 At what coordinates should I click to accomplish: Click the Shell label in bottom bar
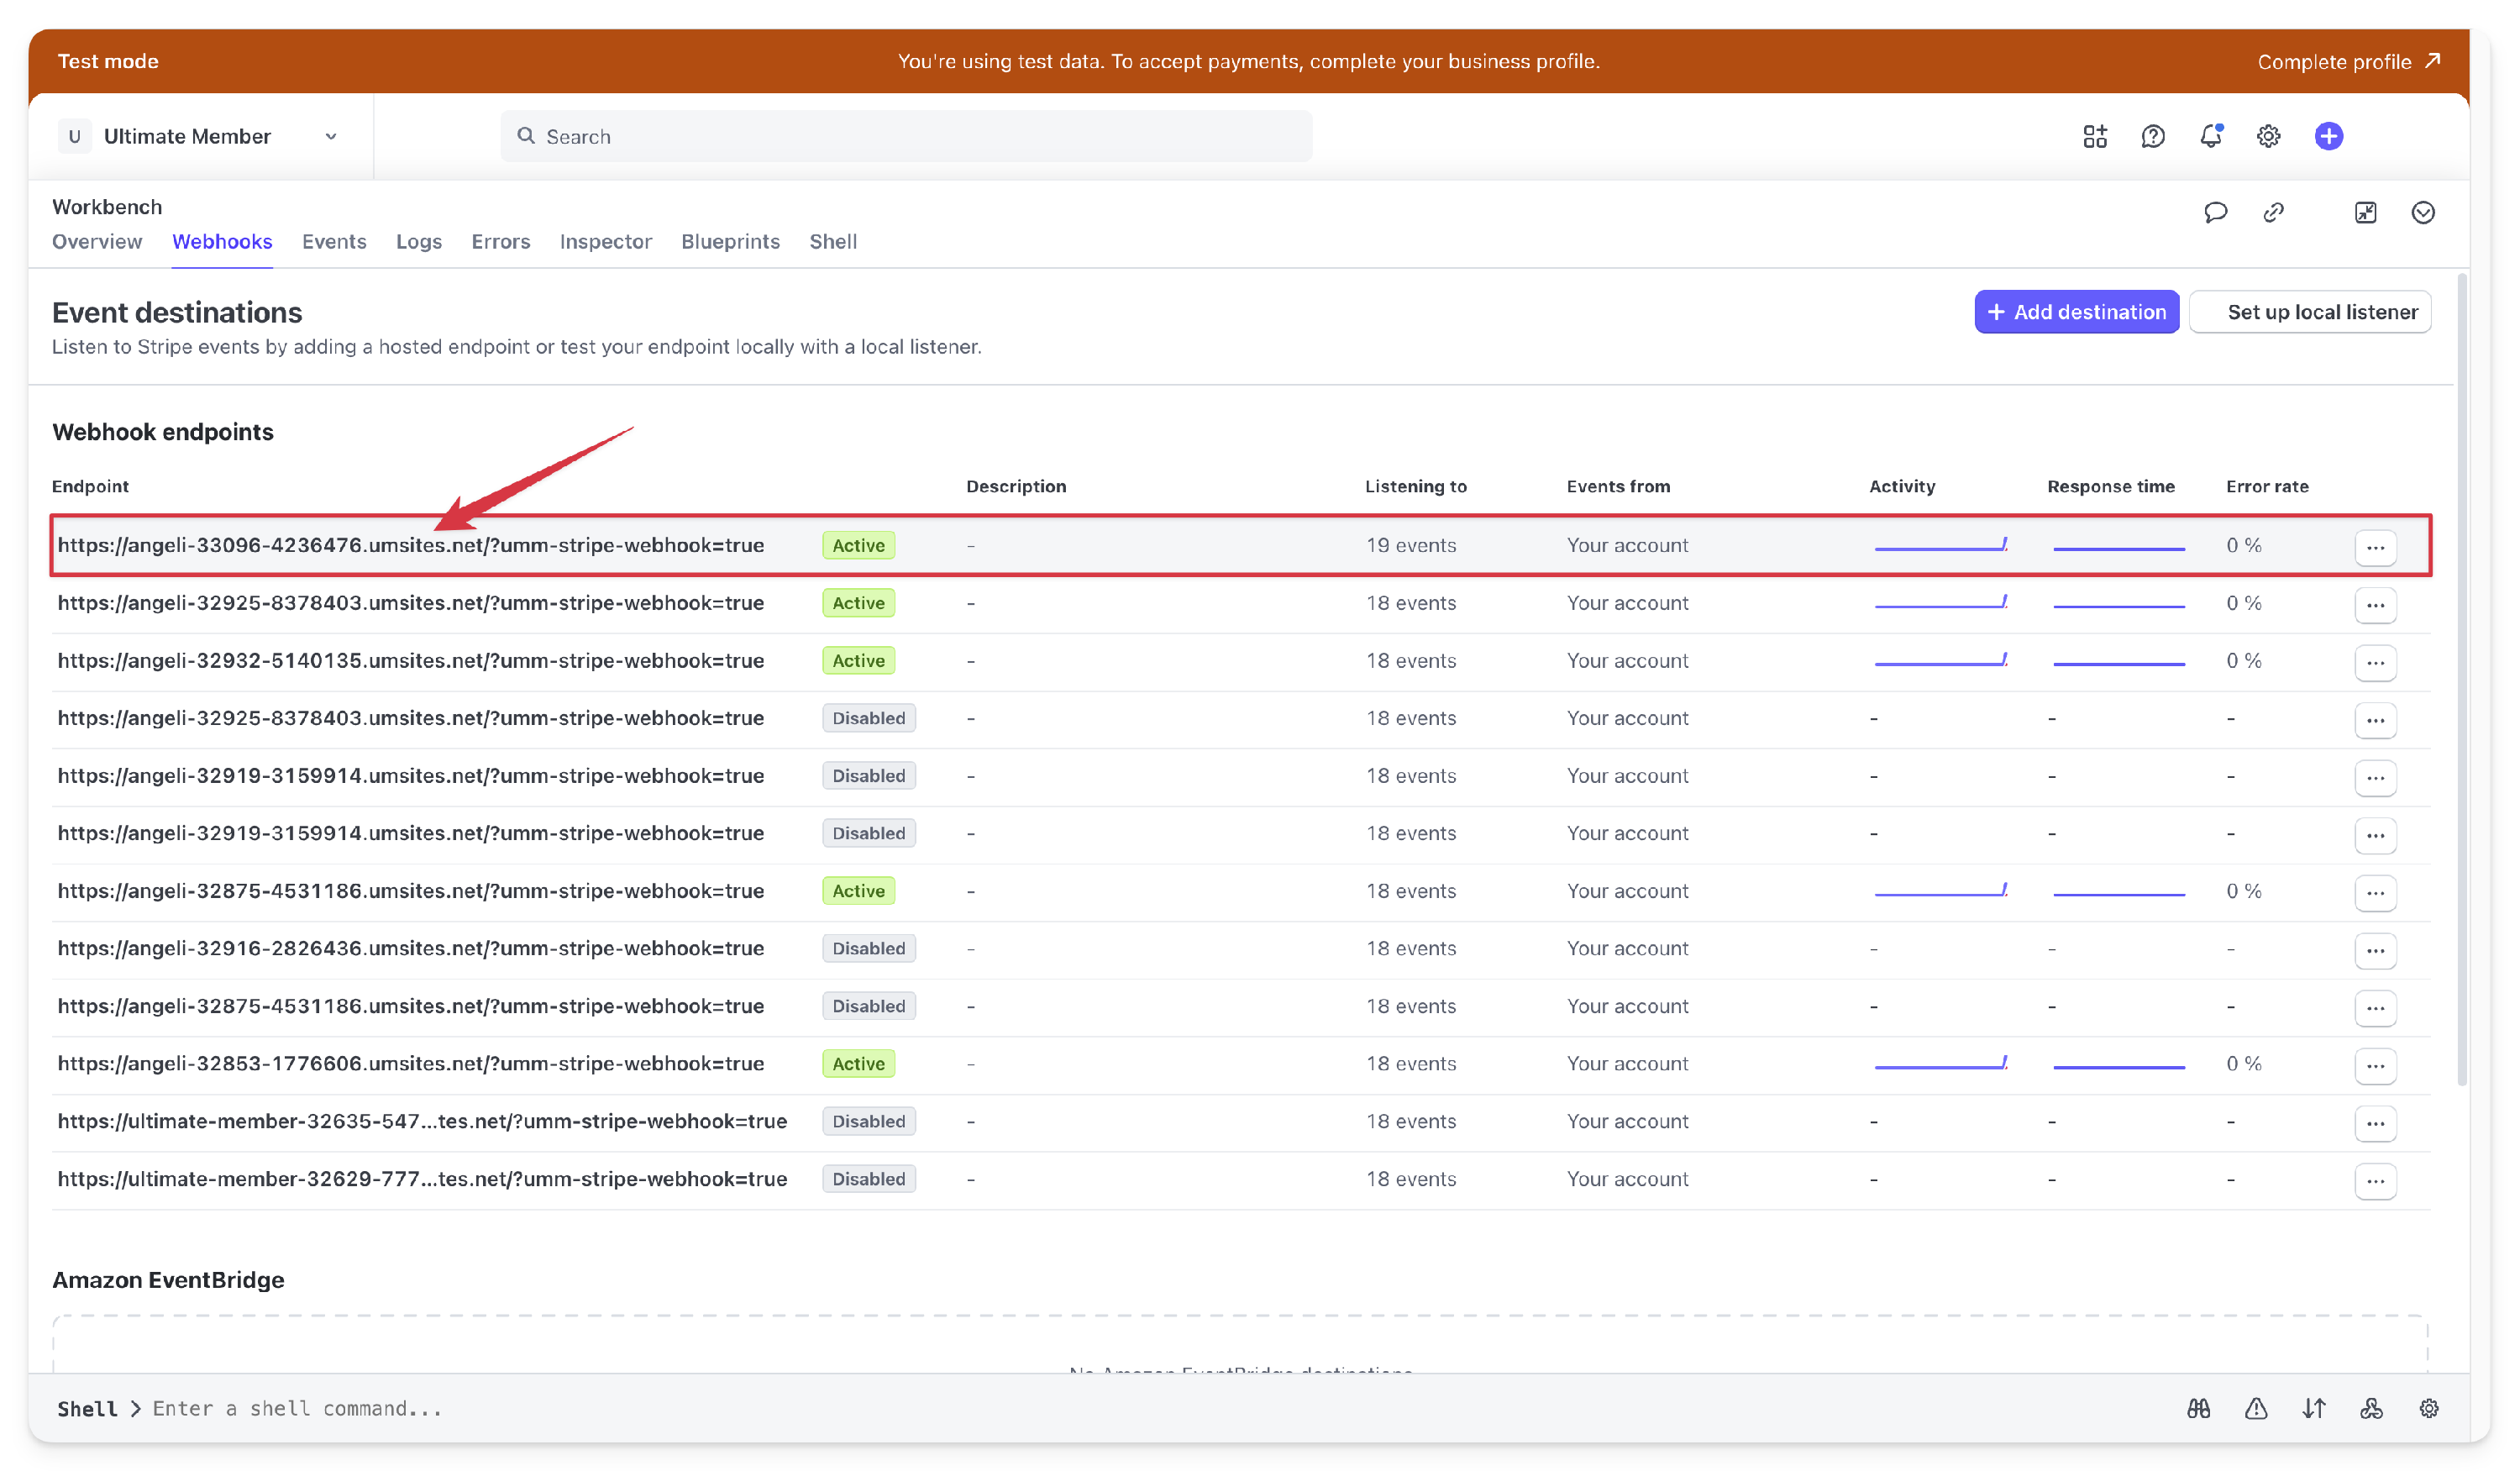[x=87, y=1408]
